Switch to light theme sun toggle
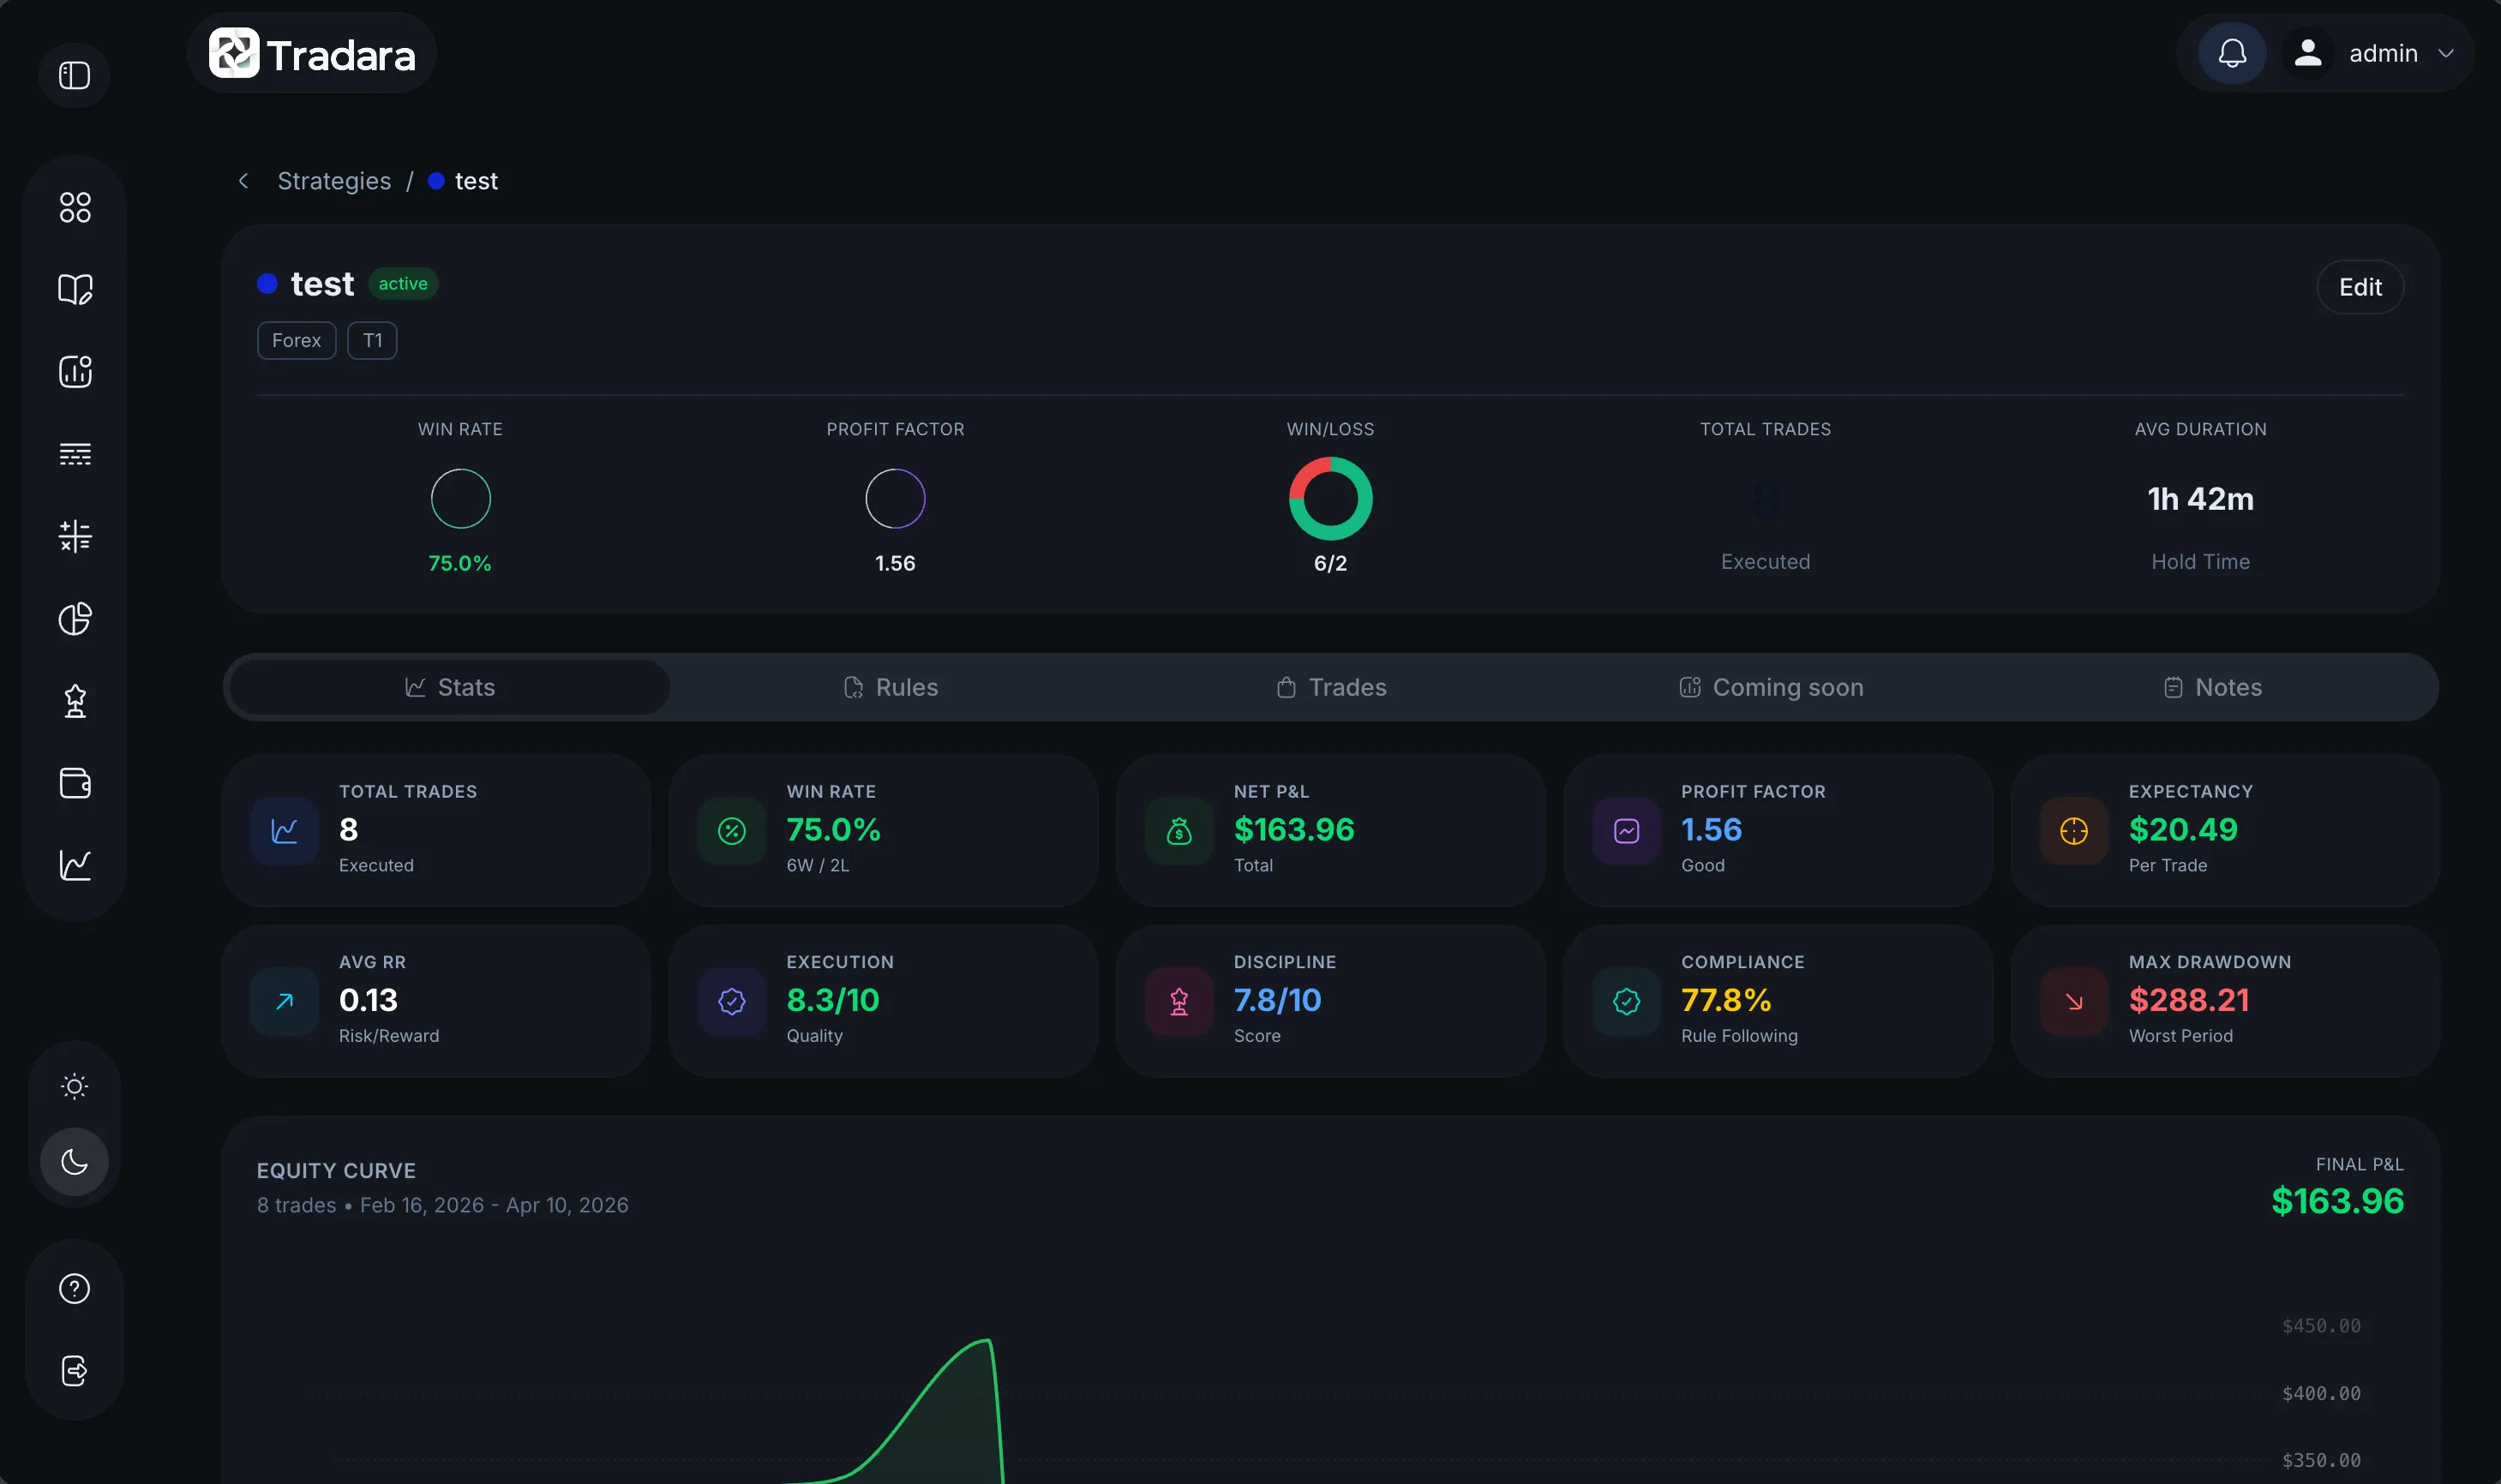Screen dimensions: 2501x1484 pos(75,1086)
